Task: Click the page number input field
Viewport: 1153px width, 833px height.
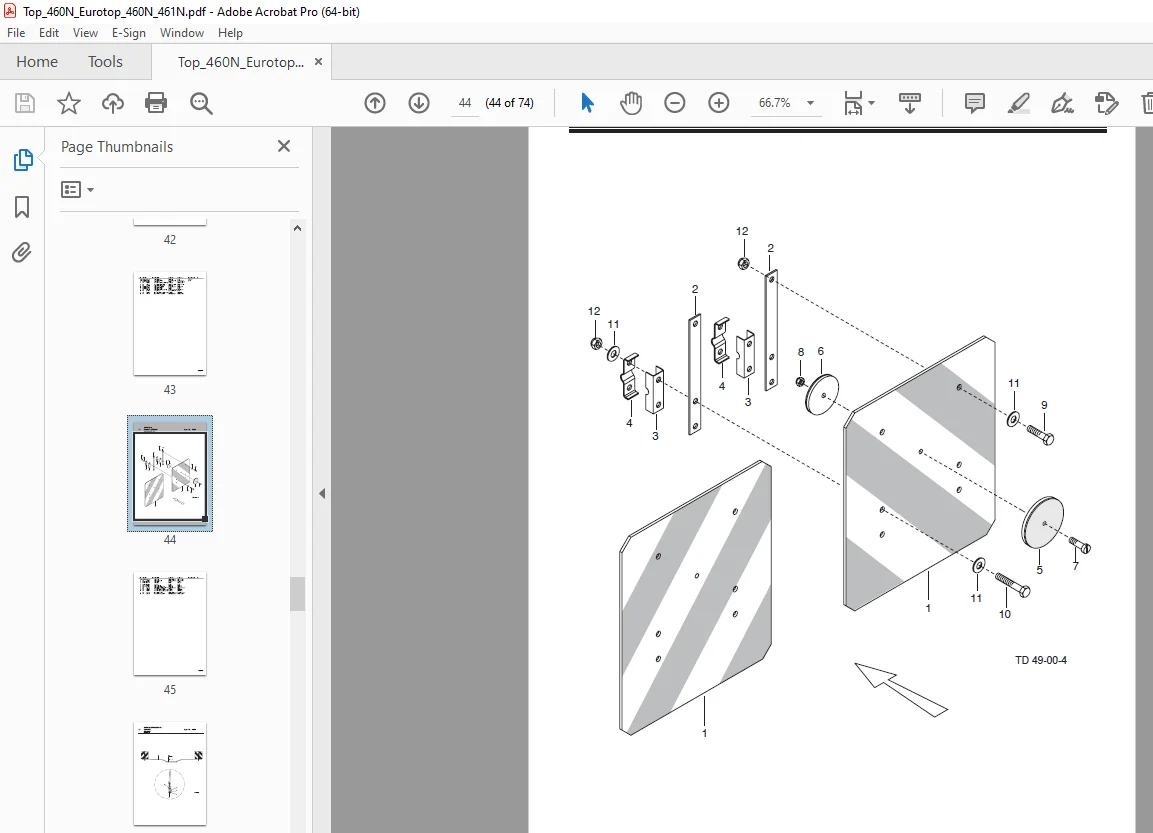Action: pyautogui.click(x=465, y=103)
